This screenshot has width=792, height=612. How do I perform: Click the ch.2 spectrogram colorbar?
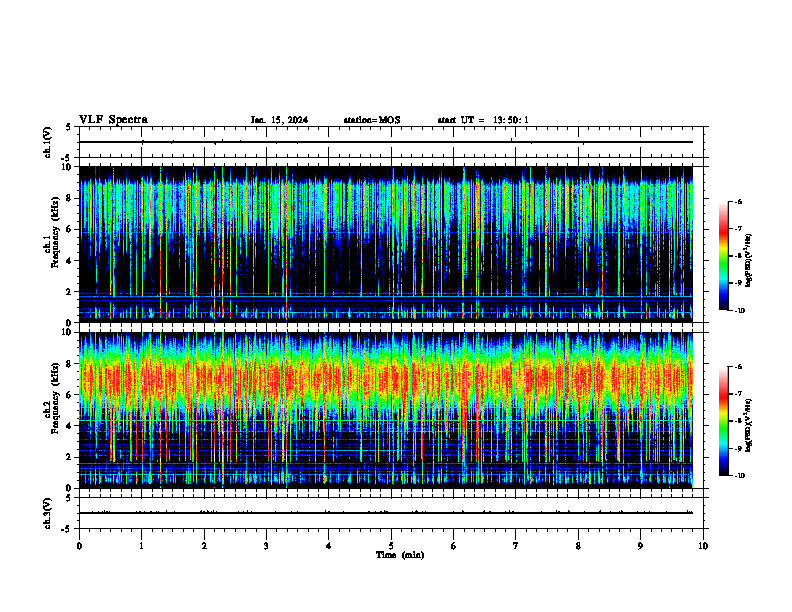[x=724, y=421]
